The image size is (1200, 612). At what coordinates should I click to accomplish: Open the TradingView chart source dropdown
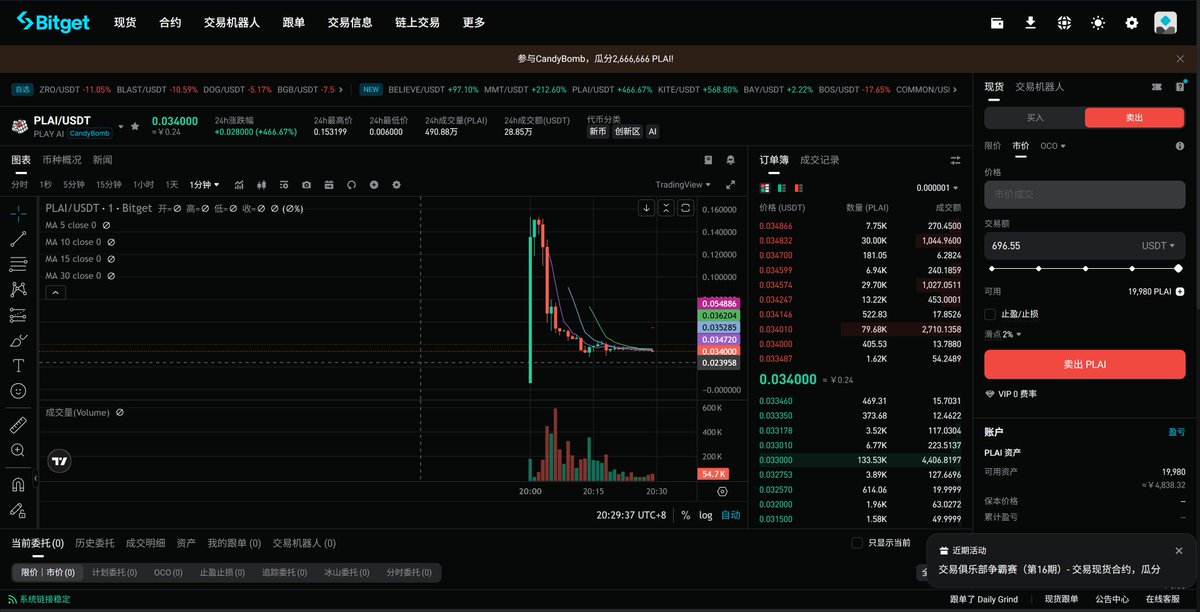click(x=683, y=185)
